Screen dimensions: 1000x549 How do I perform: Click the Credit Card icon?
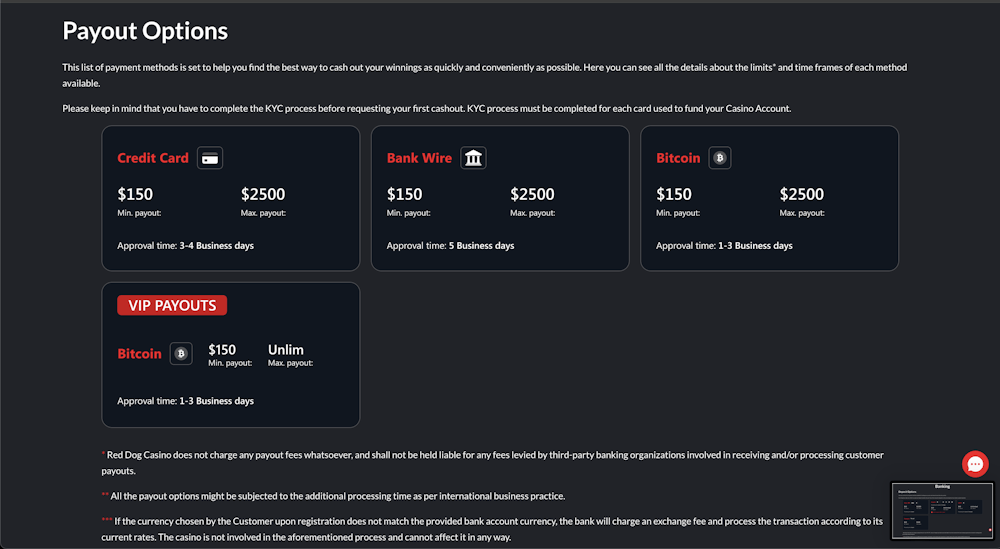tap(210, 158)
